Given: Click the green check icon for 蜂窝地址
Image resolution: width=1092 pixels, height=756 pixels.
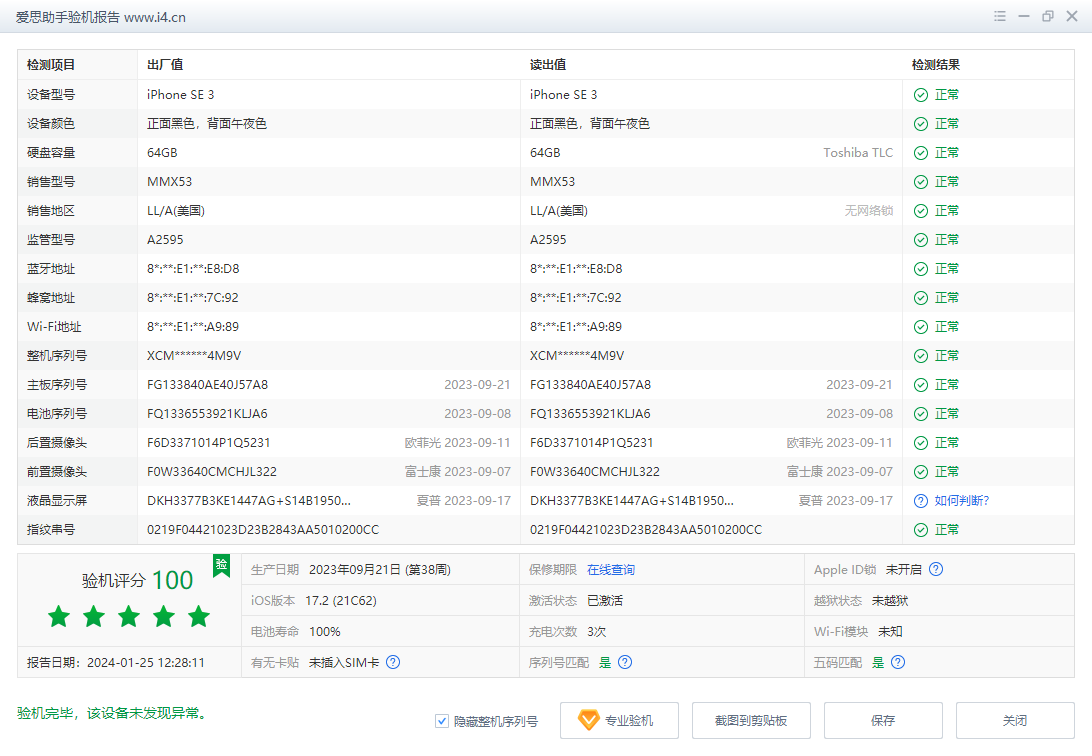Looking at the screenshot, I should (x=921, y=298).
